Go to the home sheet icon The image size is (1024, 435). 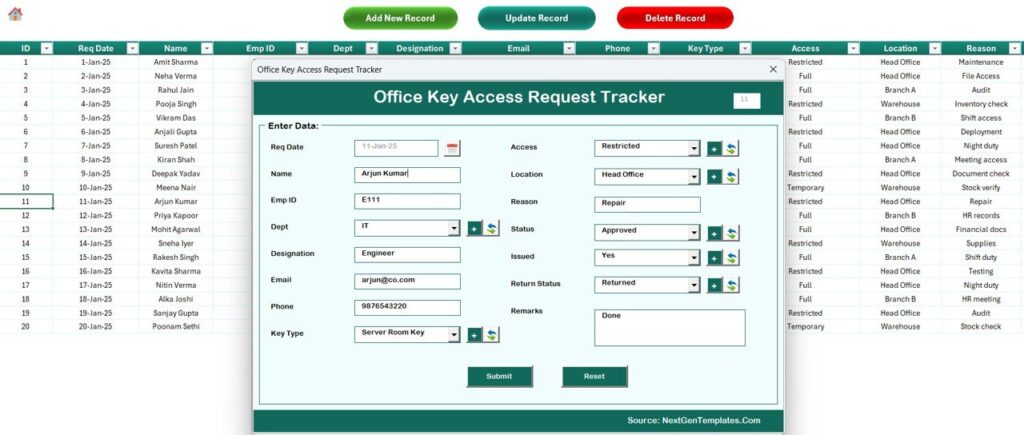[15, 14]
